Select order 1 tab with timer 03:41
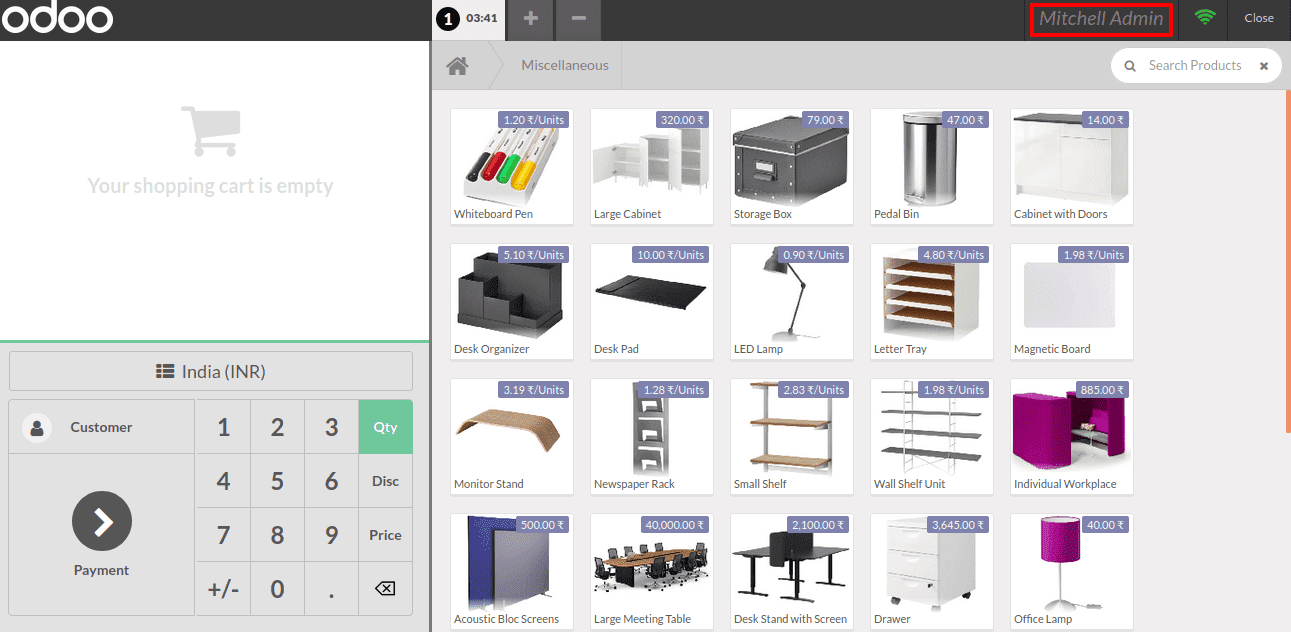Viewport: 1291px width, 632px height. tap(470, 18)
